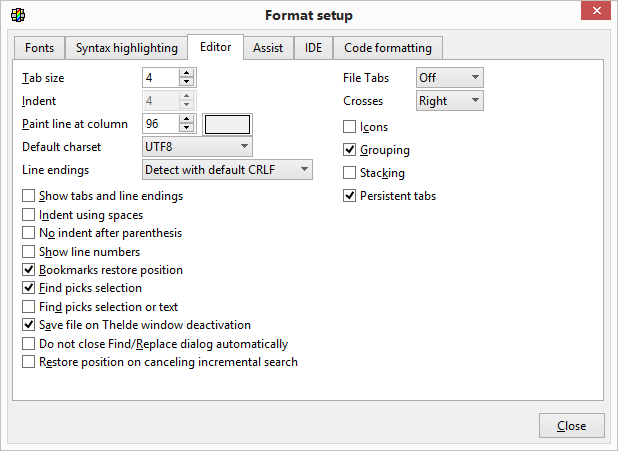Open the Syntax highlighting tab

[x=127, y=48]
